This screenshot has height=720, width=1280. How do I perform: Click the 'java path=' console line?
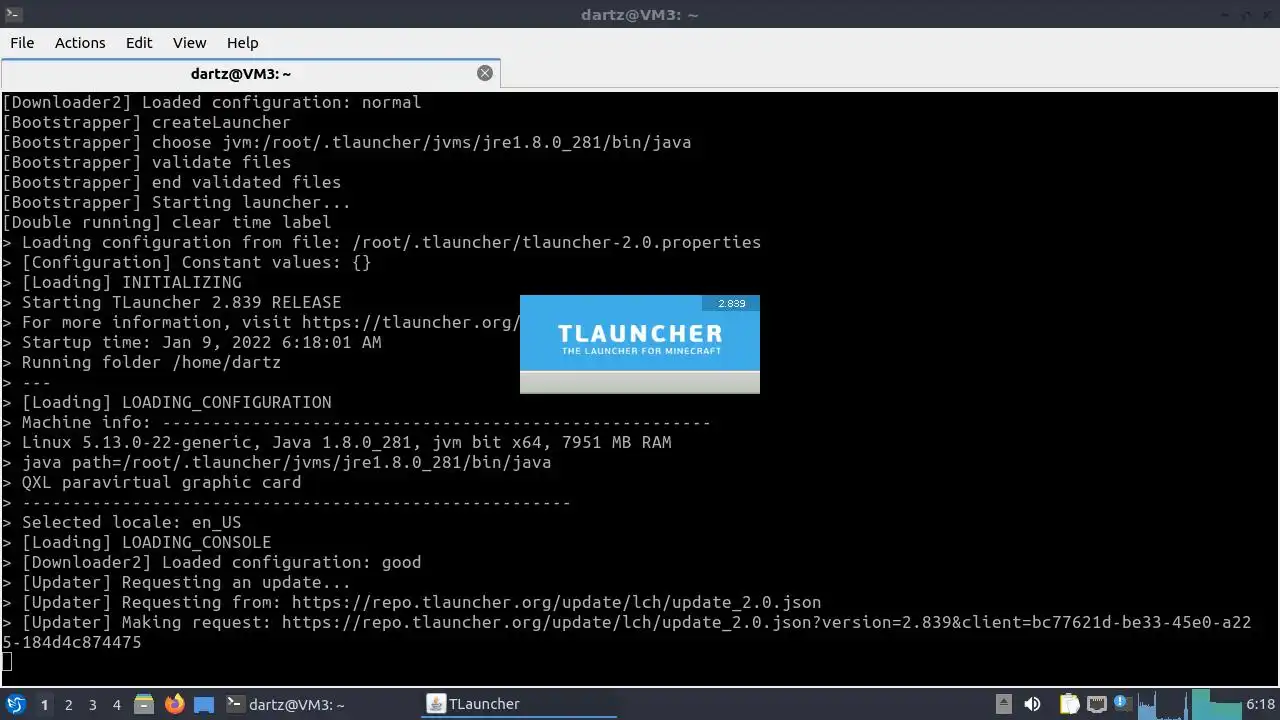click(x=277, y=462)
